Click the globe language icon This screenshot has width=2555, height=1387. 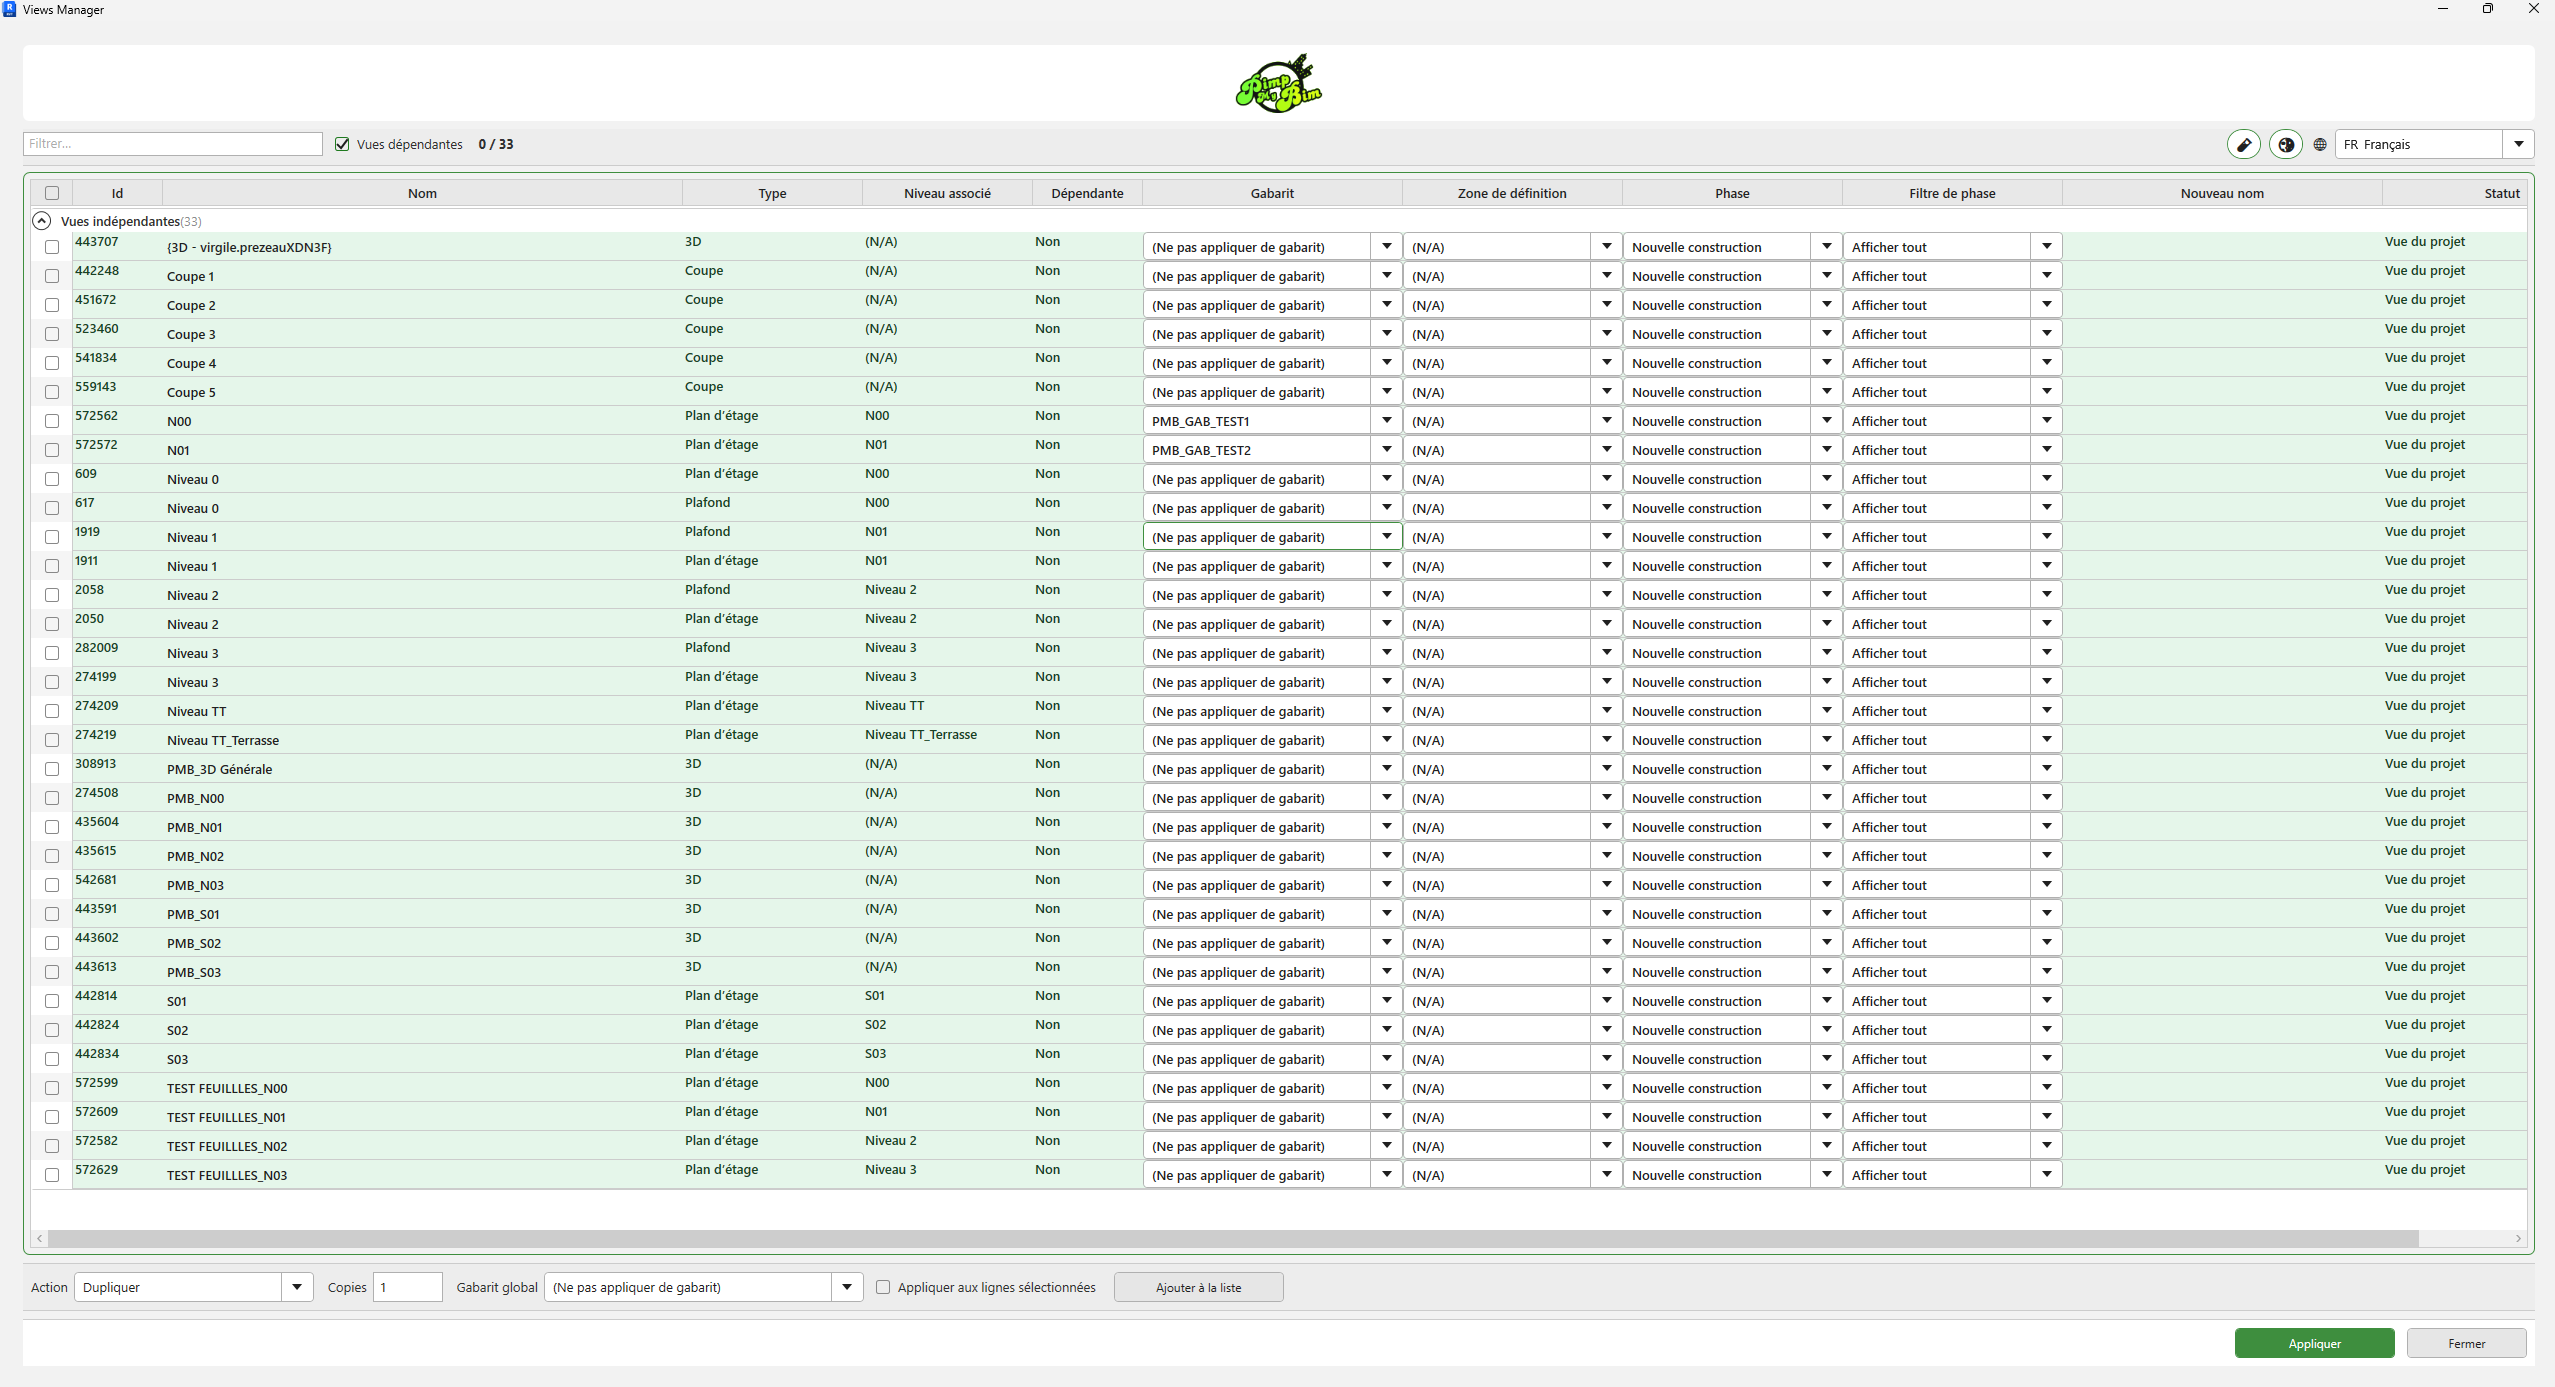(x=2320, y=144)
